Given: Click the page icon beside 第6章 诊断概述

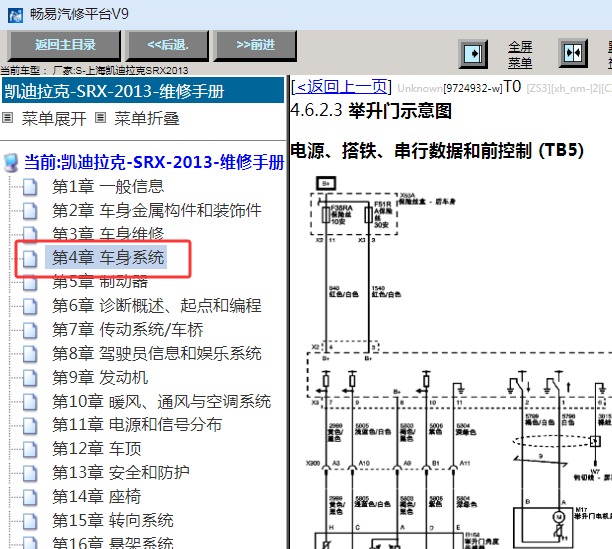Looking at the screenshot, I should pos(30,307).
